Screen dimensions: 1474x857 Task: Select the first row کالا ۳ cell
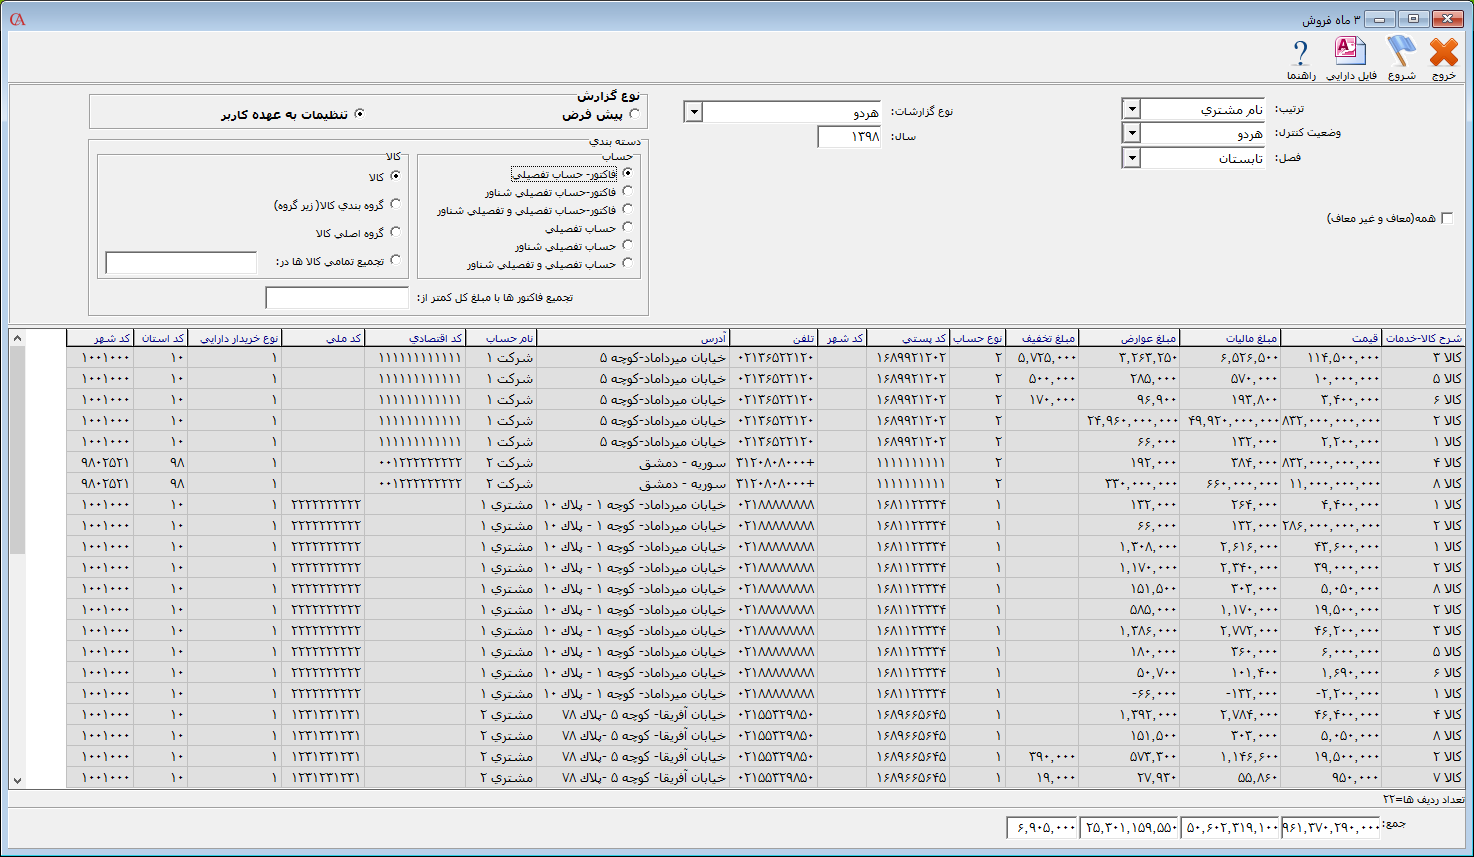point(1424,357)
